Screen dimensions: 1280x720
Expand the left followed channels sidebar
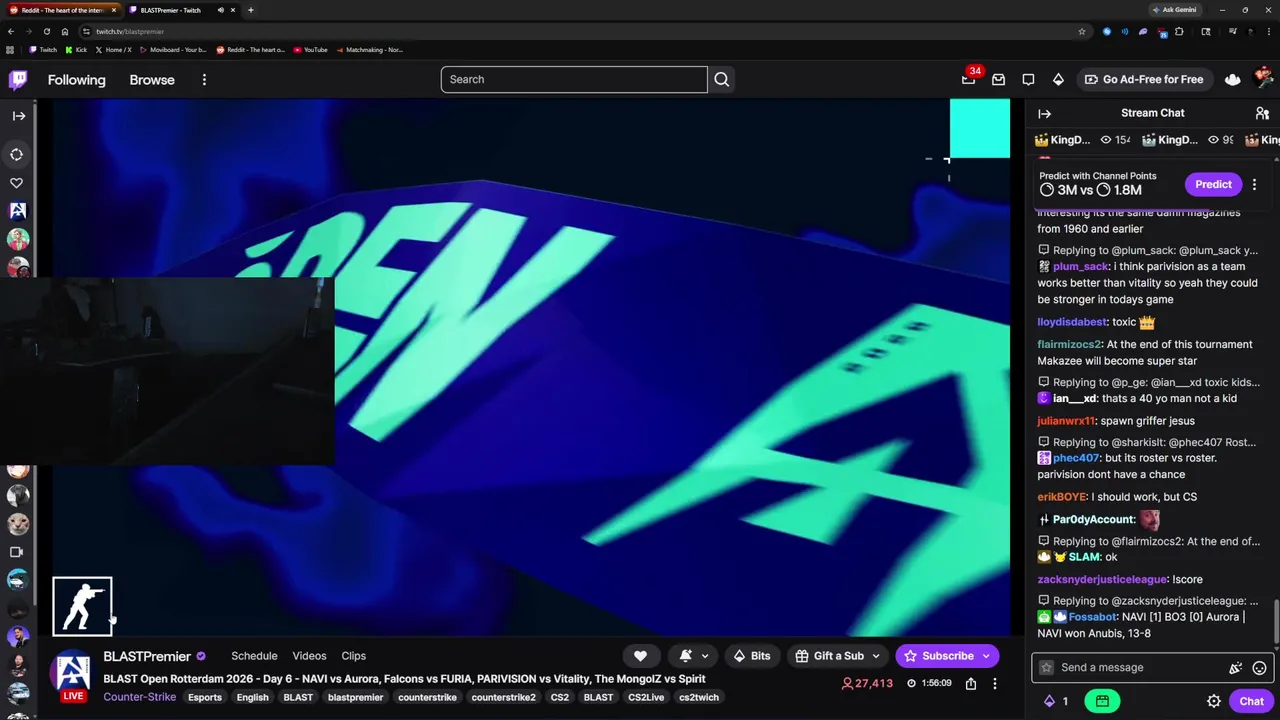pyautogui.click(x=18, y=116)
